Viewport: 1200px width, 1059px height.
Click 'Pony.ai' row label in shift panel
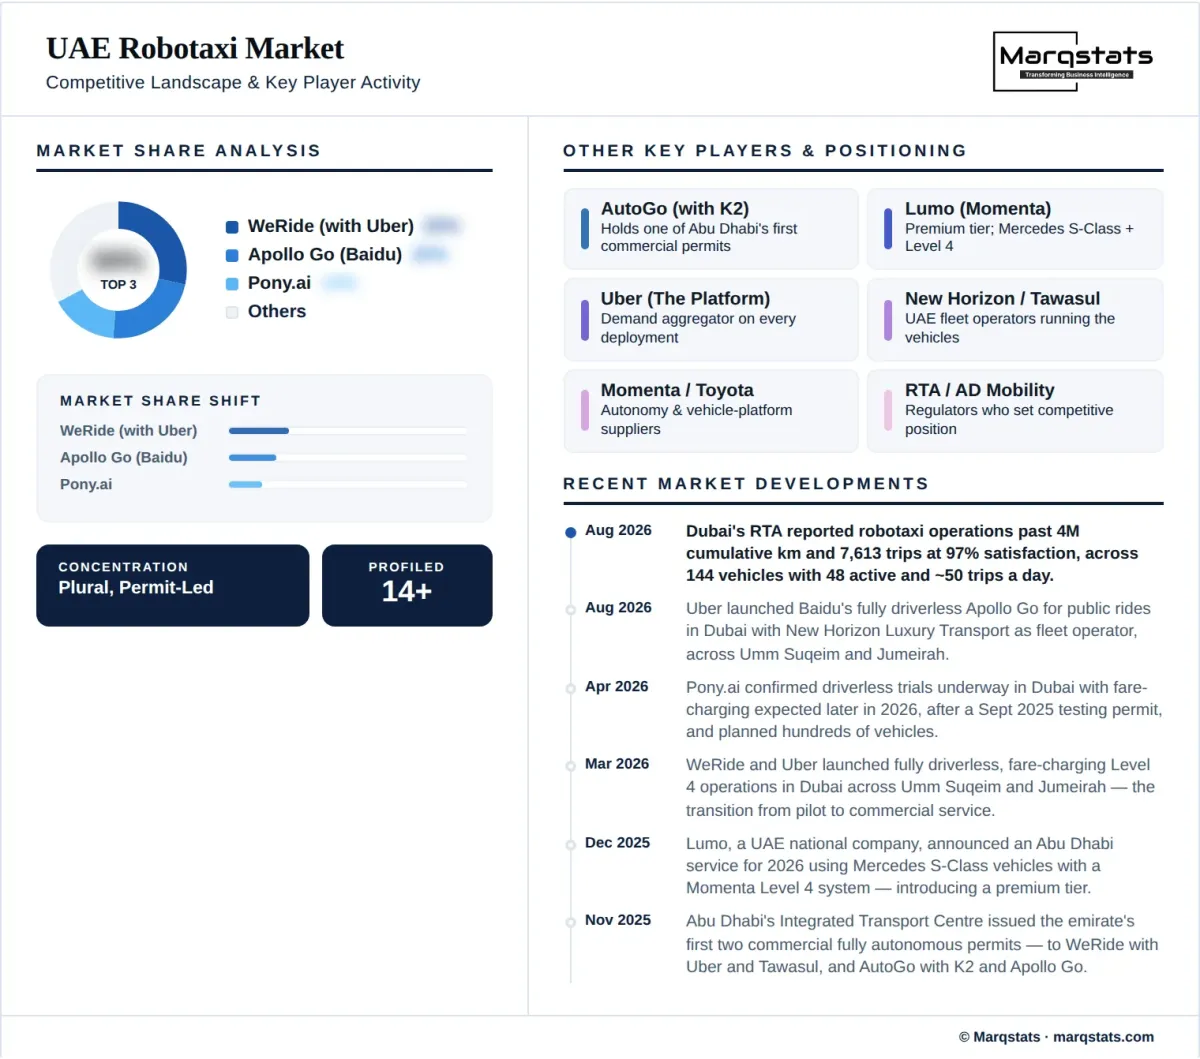(86, 484)
